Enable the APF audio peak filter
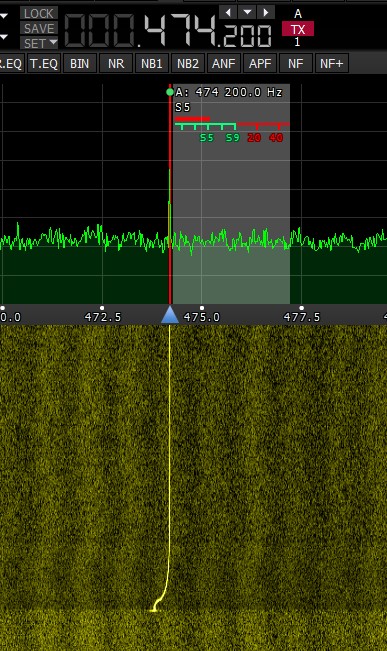387x651 pixels. (x=260, y=64)
